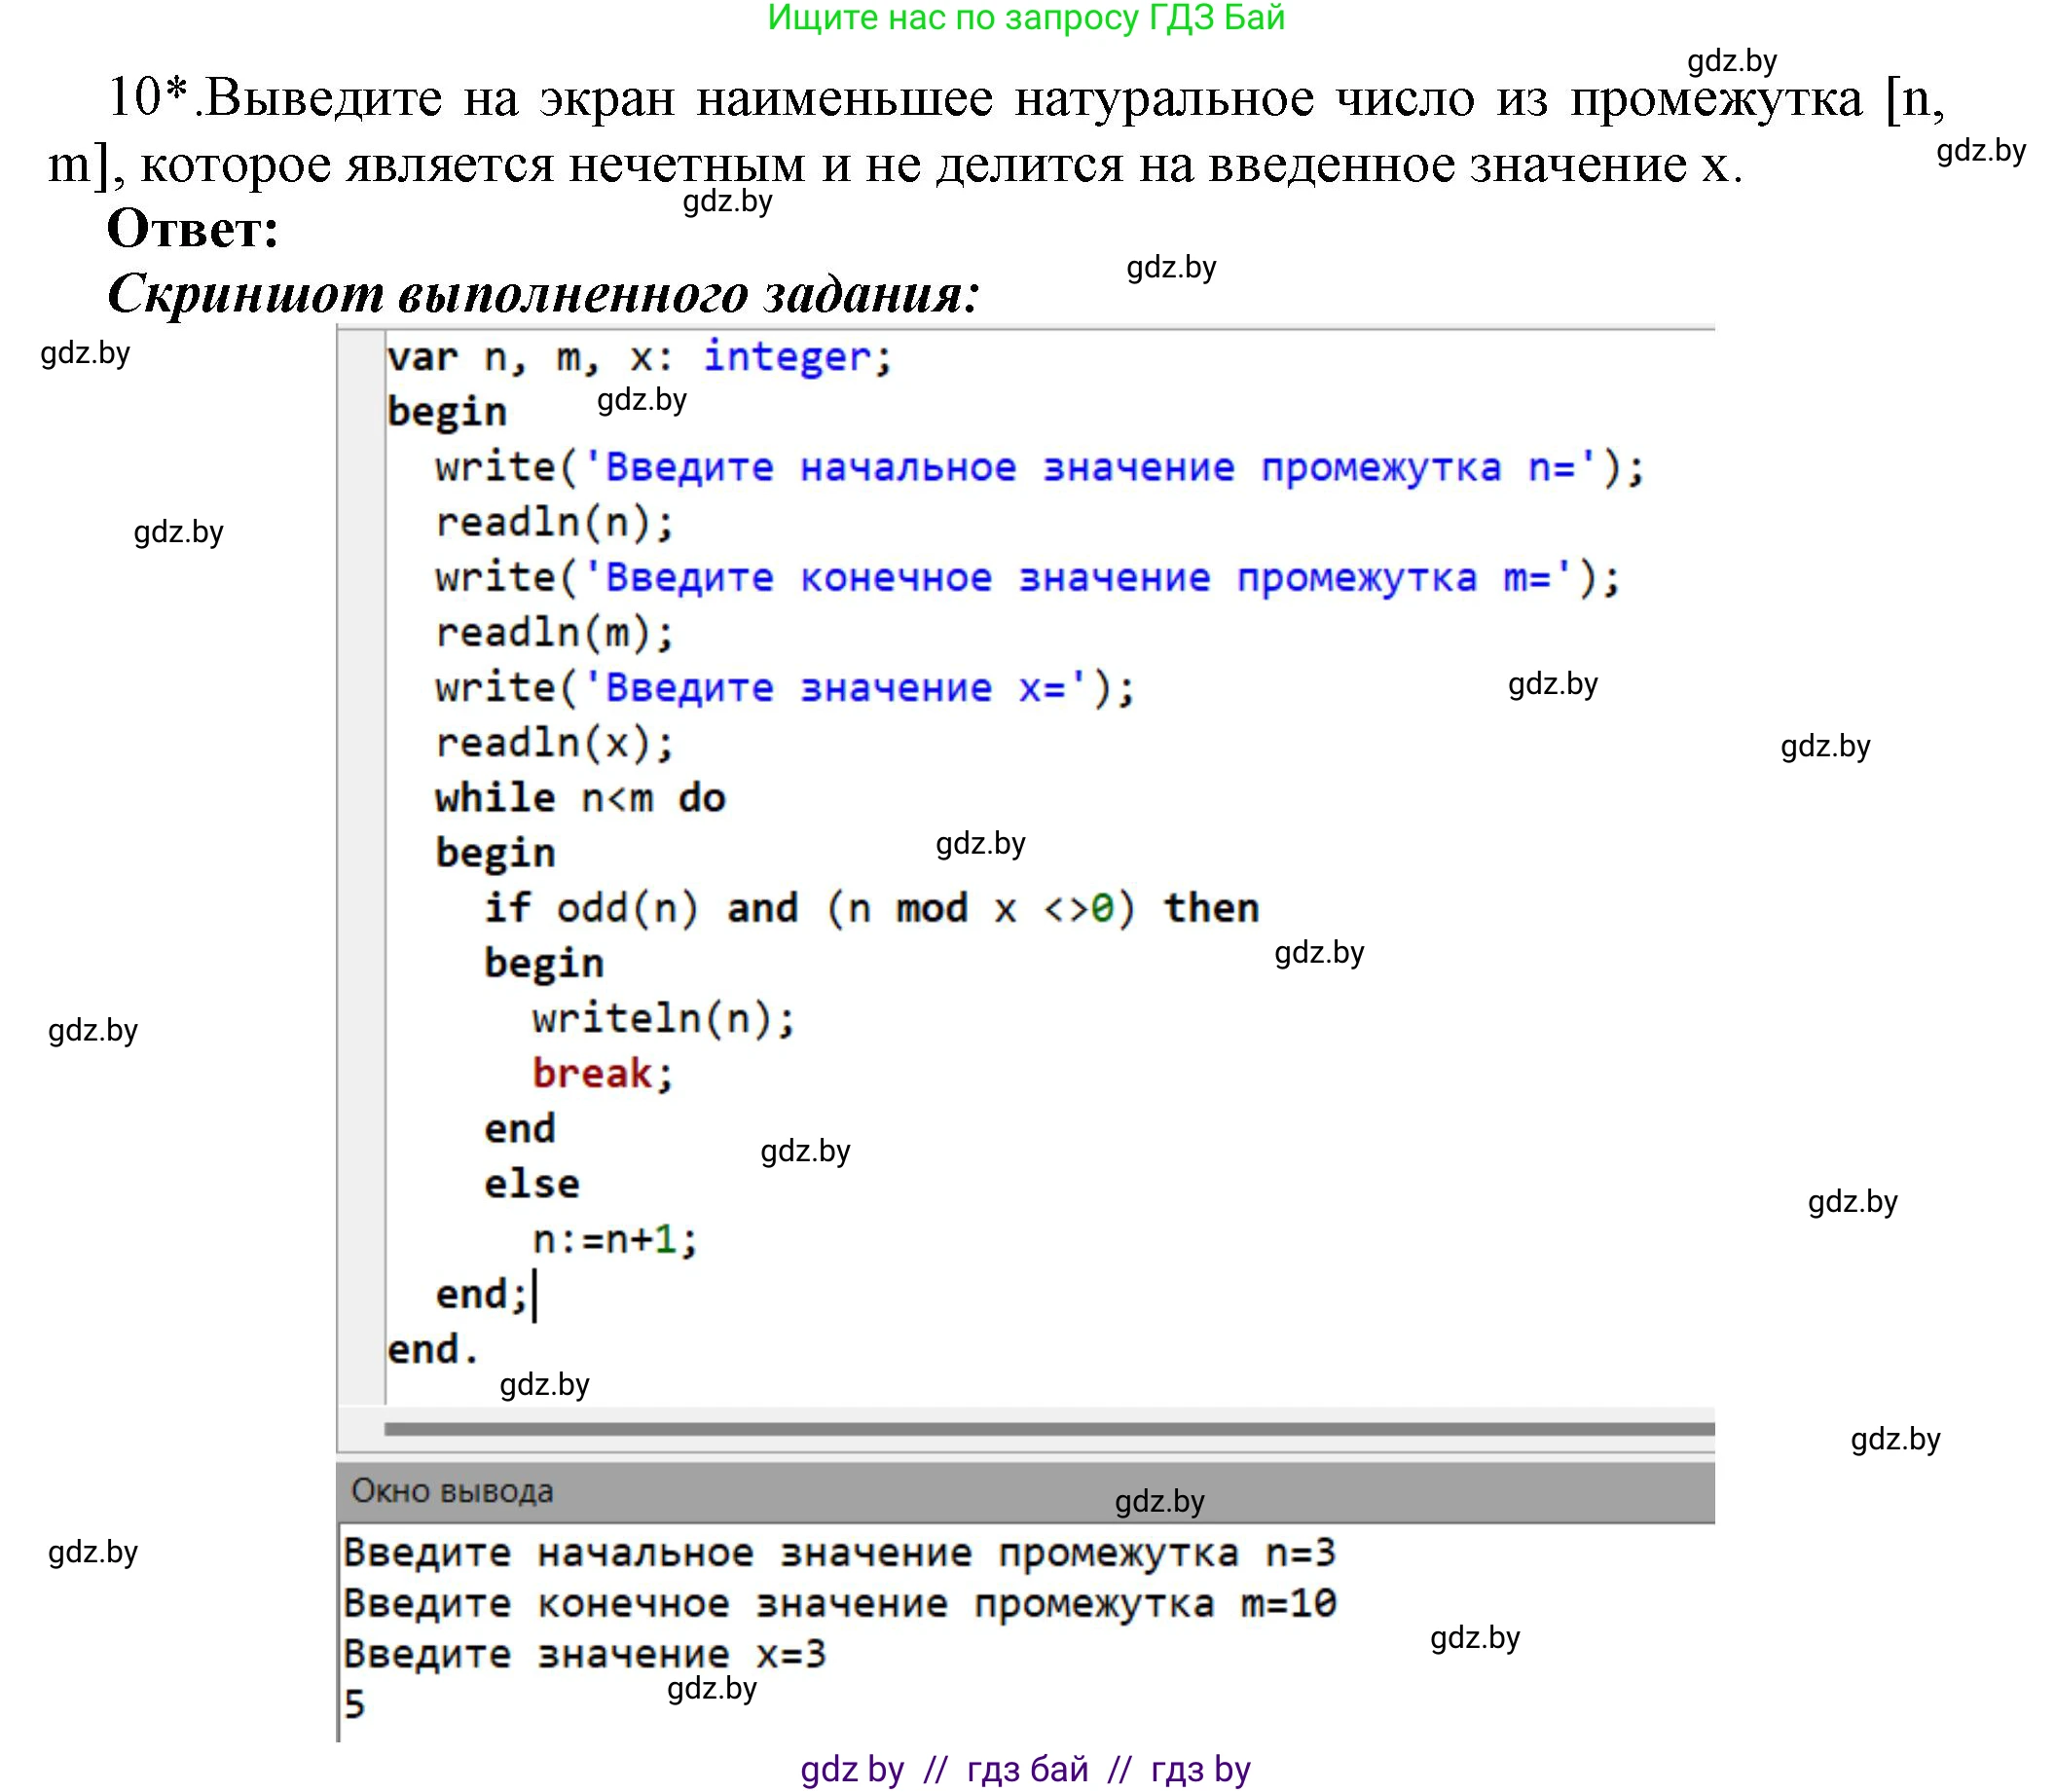Click the "begin" keyword at program start
The height and width of the screenshot is (1792, 2055).
point(448,410)
